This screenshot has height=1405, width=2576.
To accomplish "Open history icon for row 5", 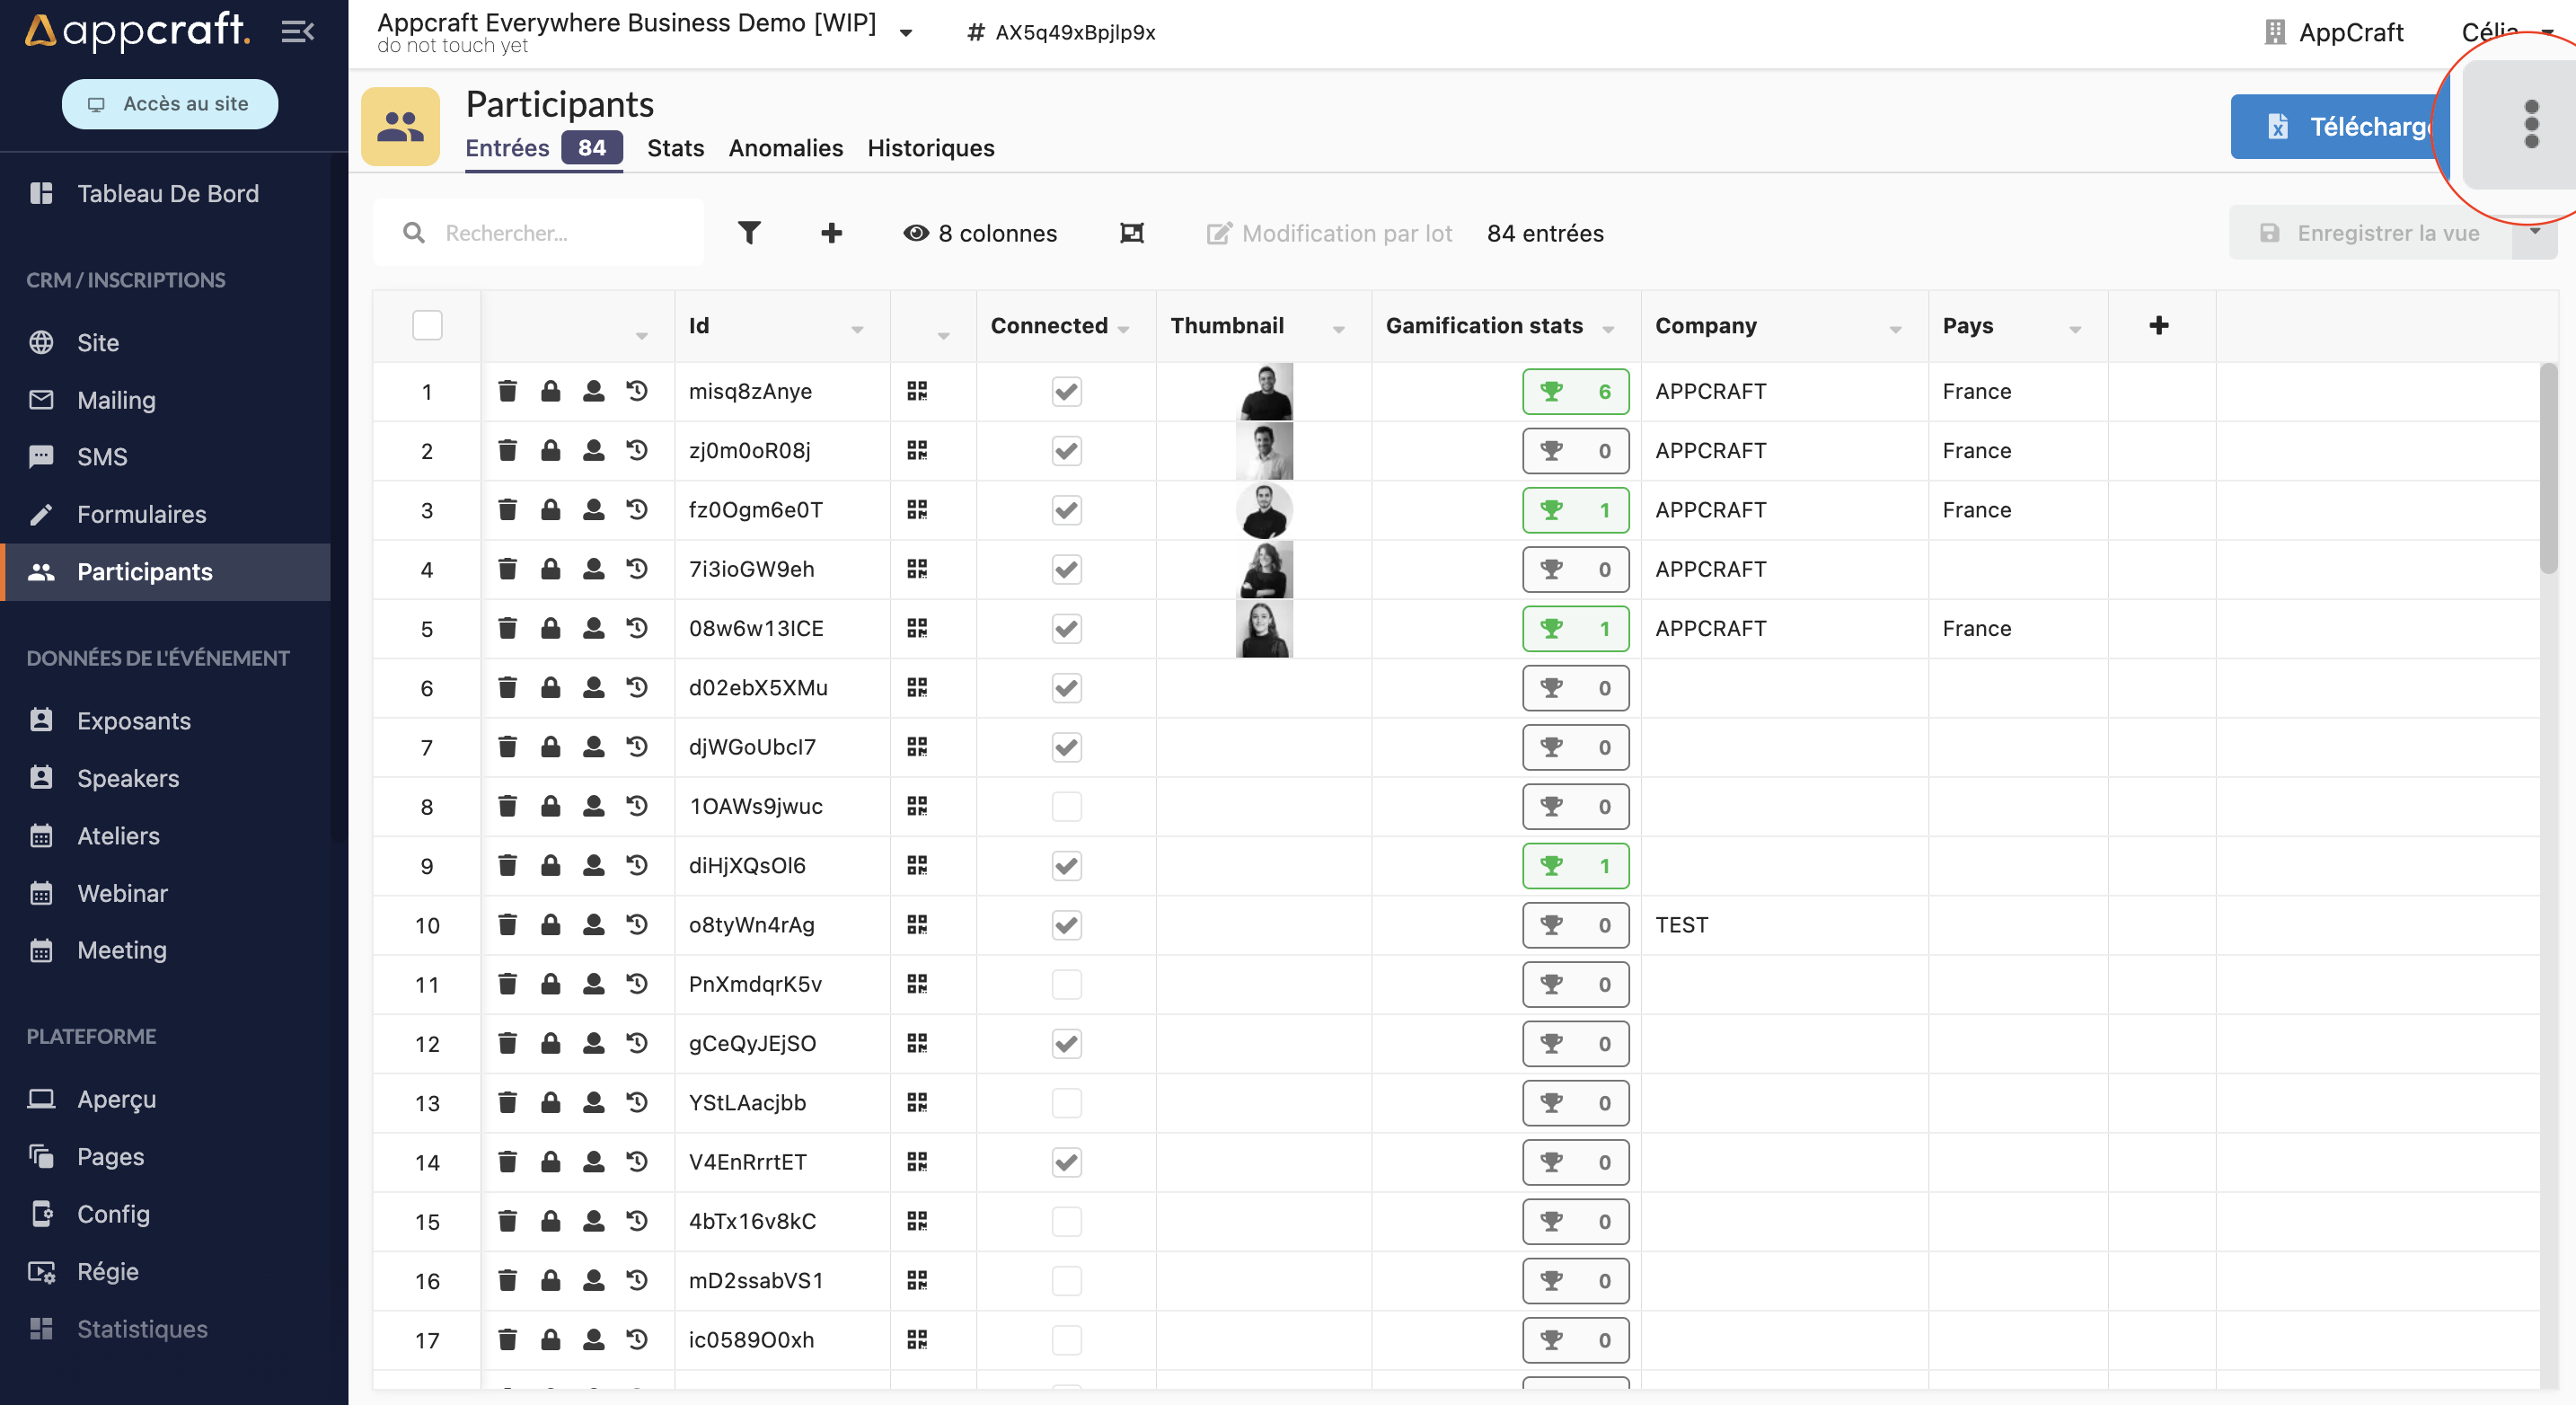I will [637, 628].
